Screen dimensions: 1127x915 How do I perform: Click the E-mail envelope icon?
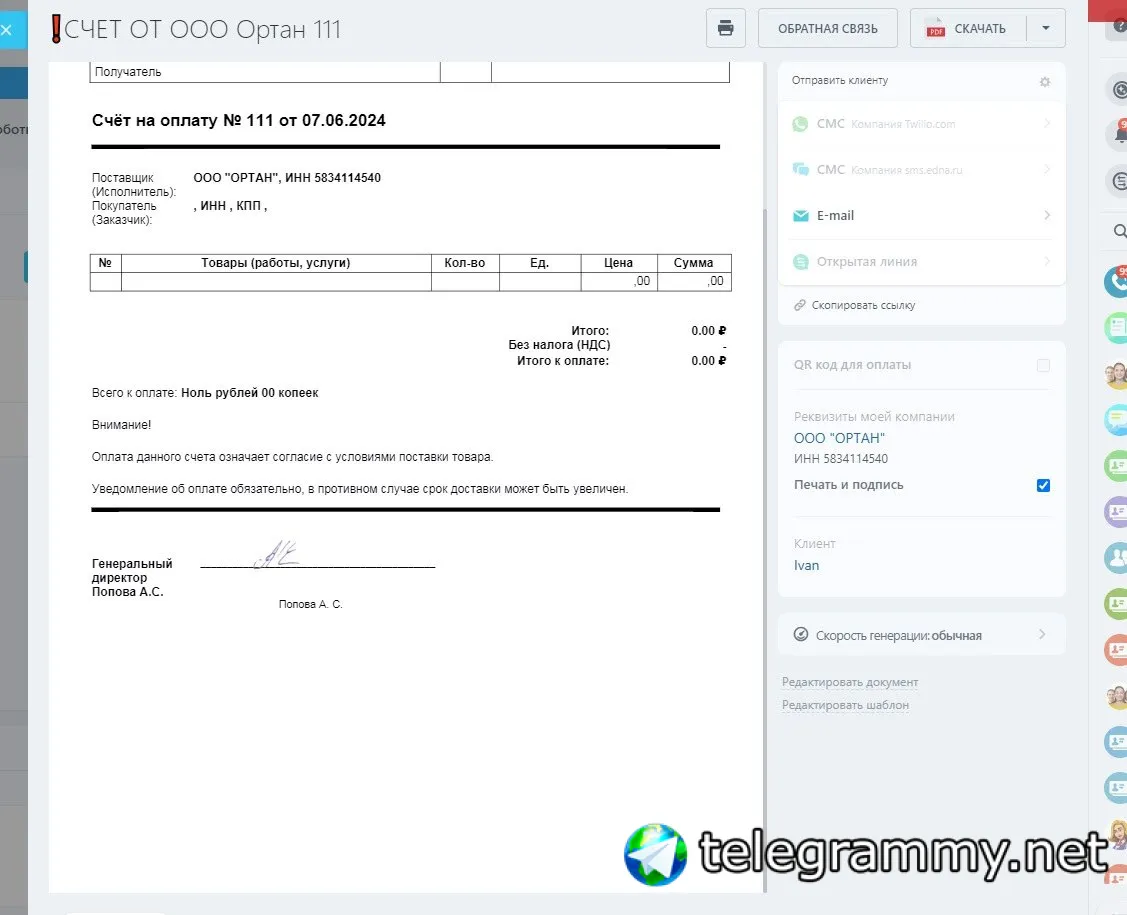800,216
